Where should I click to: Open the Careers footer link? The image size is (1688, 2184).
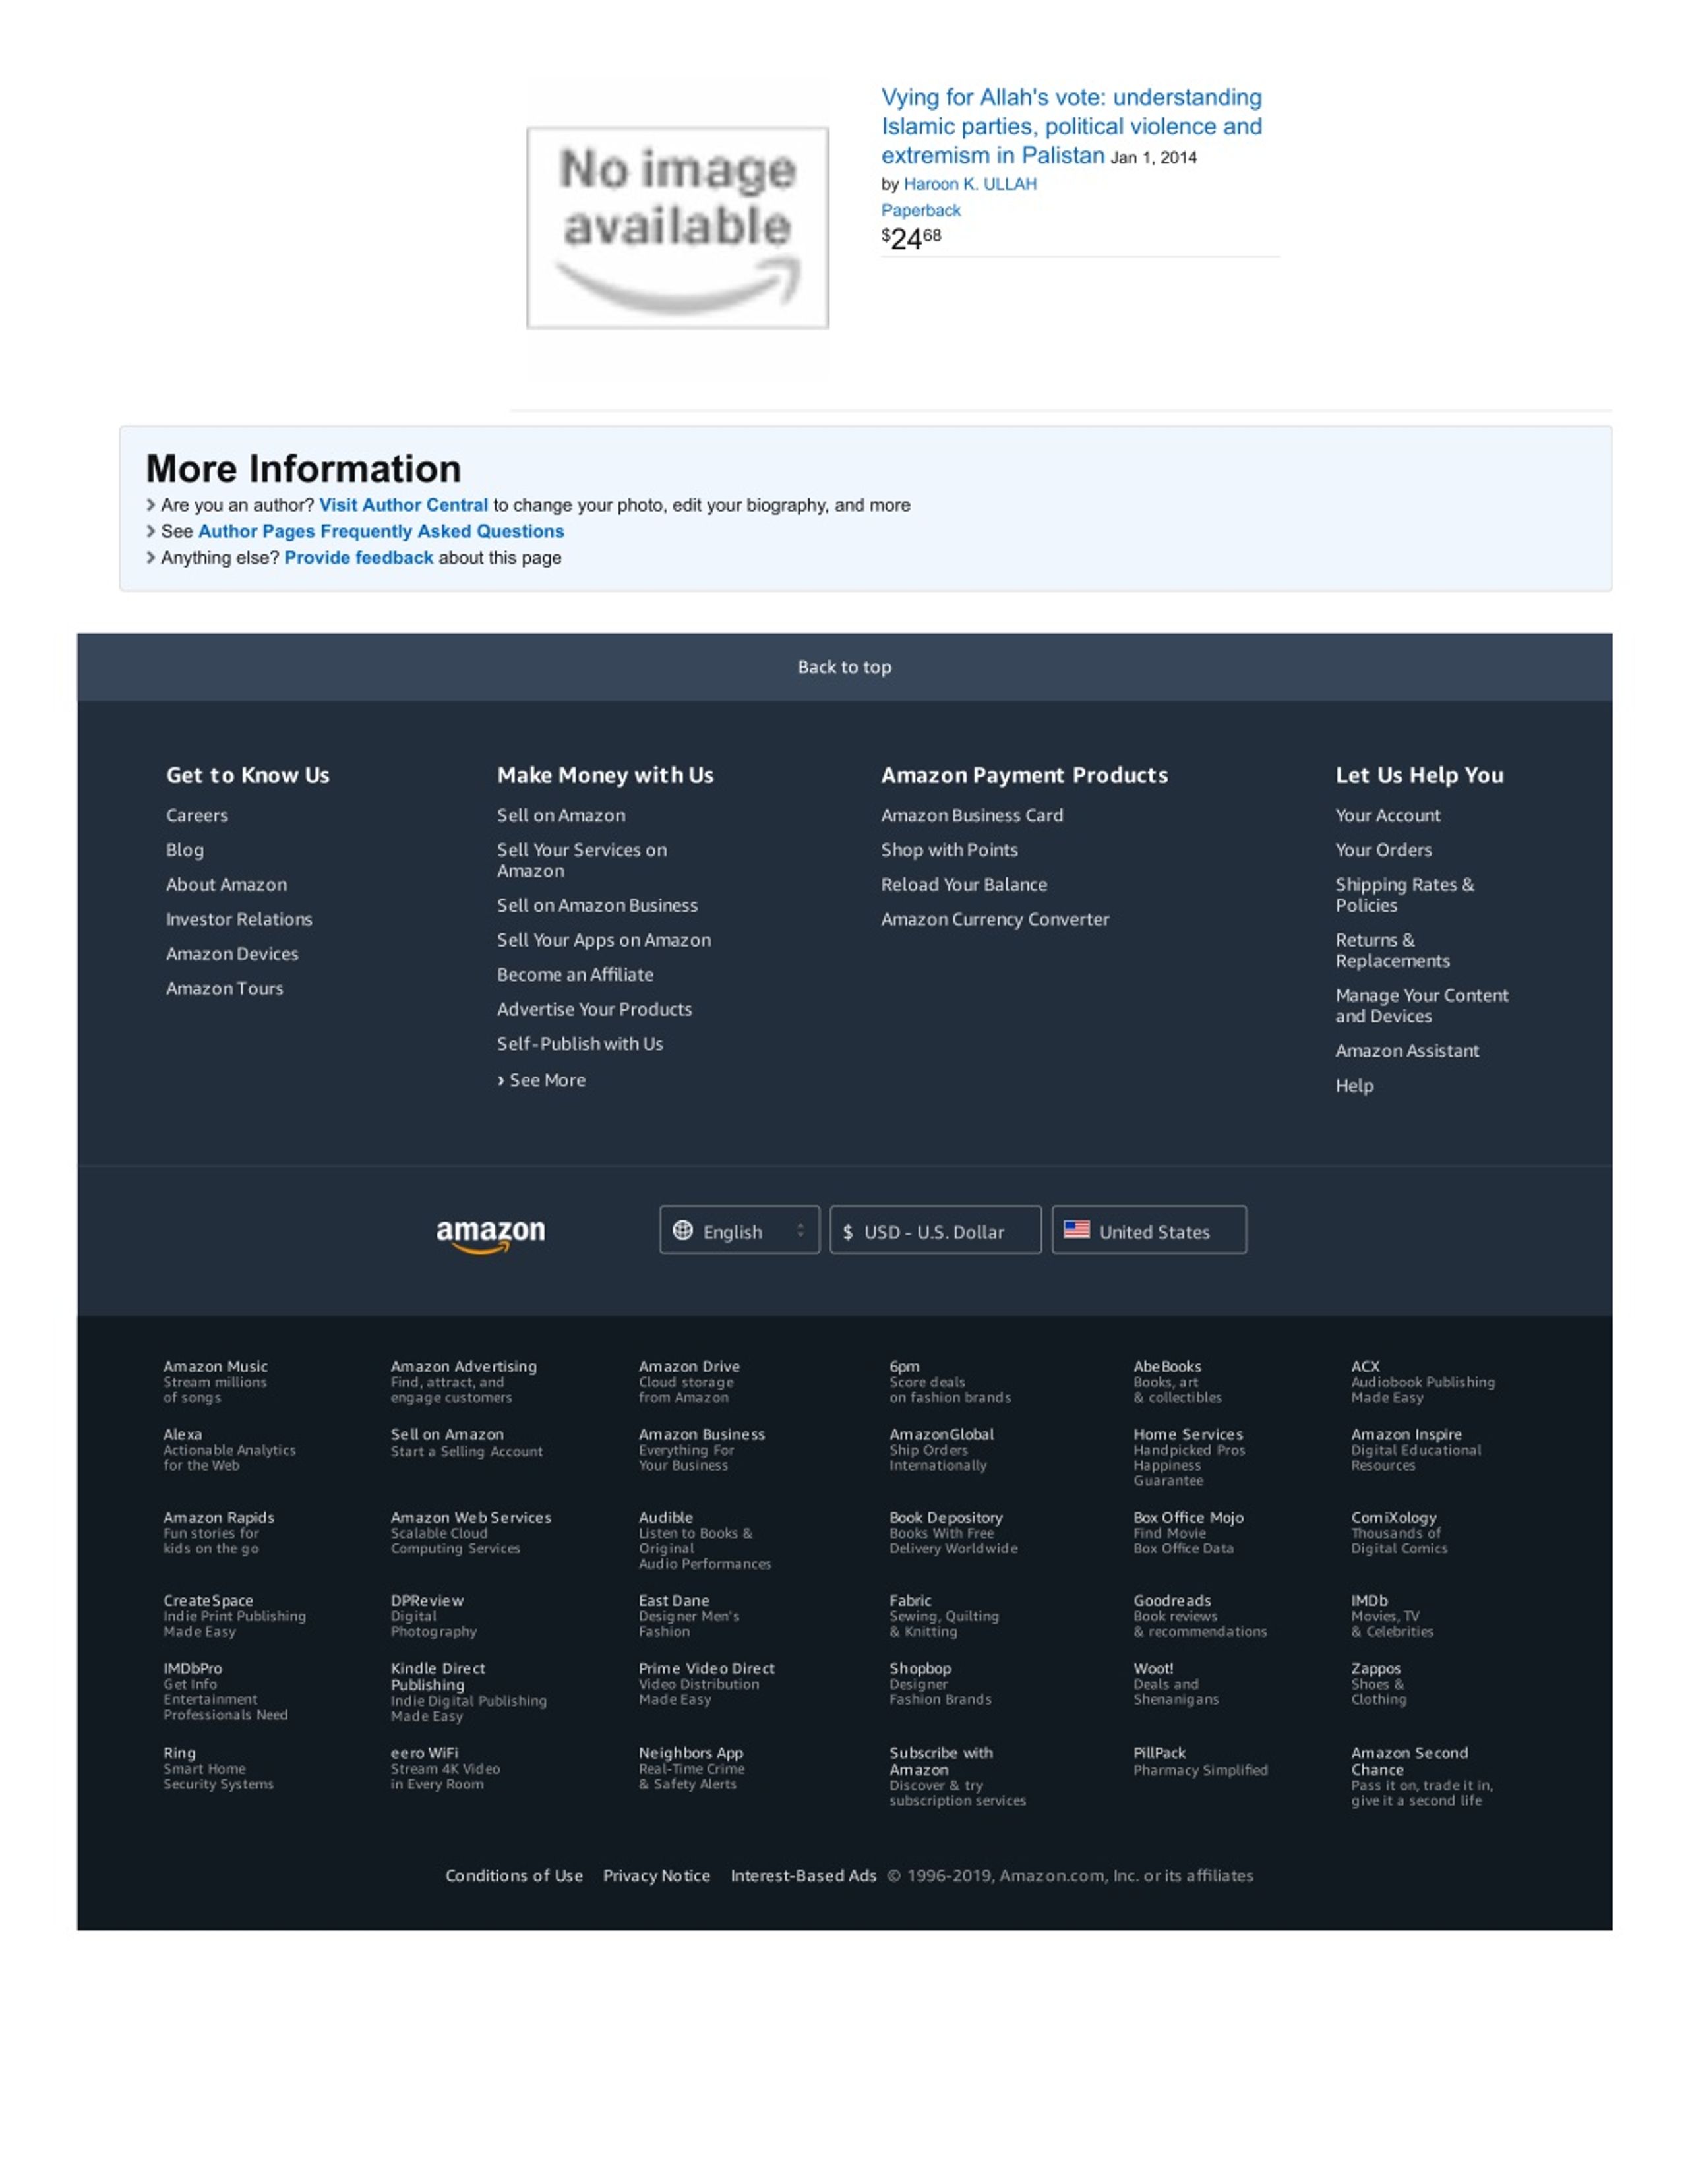197,815
